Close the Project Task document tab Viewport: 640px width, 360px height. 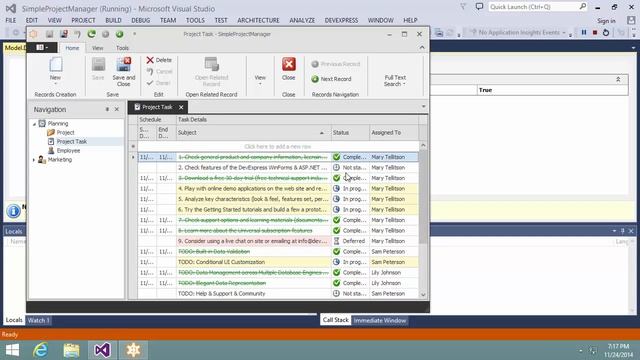click(x=181, y=107)
